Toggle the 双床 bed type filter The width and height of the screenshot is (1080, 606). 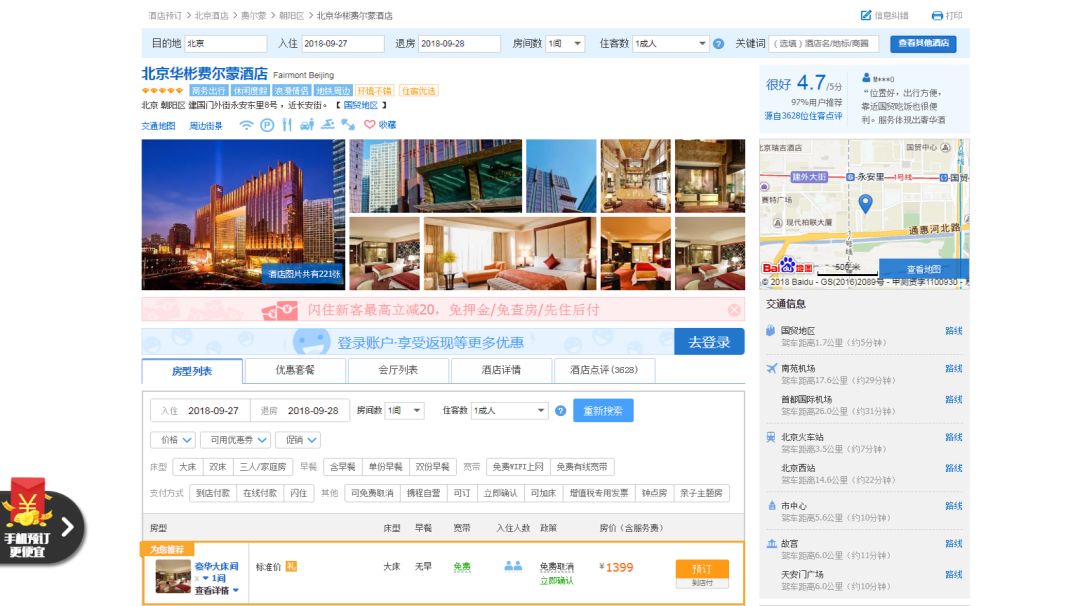pos(218,467)
